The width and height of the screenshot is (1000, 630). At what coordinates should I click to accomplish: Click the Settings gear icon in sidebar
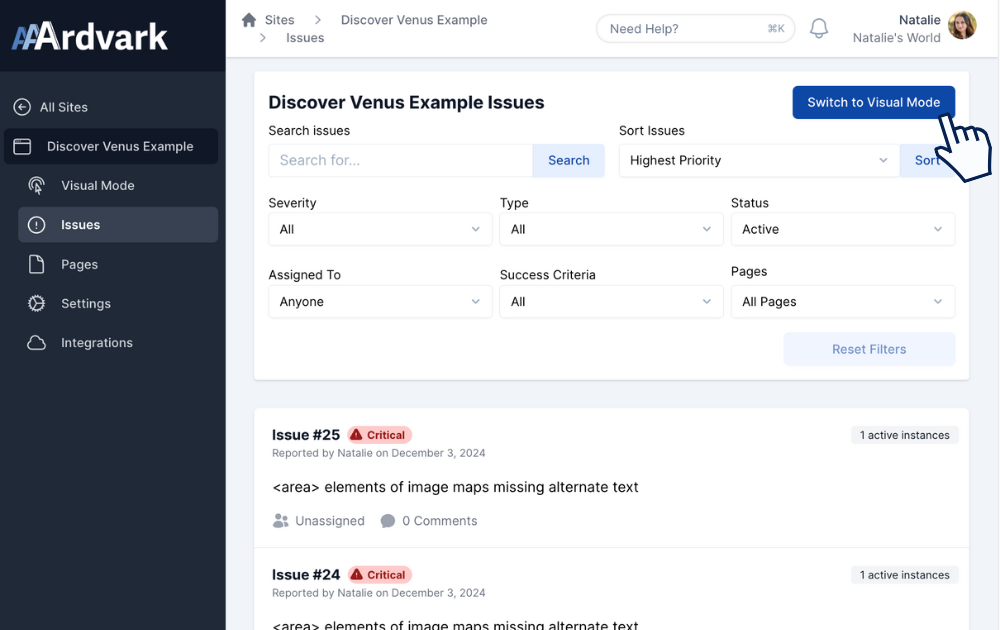pos(37,303)
